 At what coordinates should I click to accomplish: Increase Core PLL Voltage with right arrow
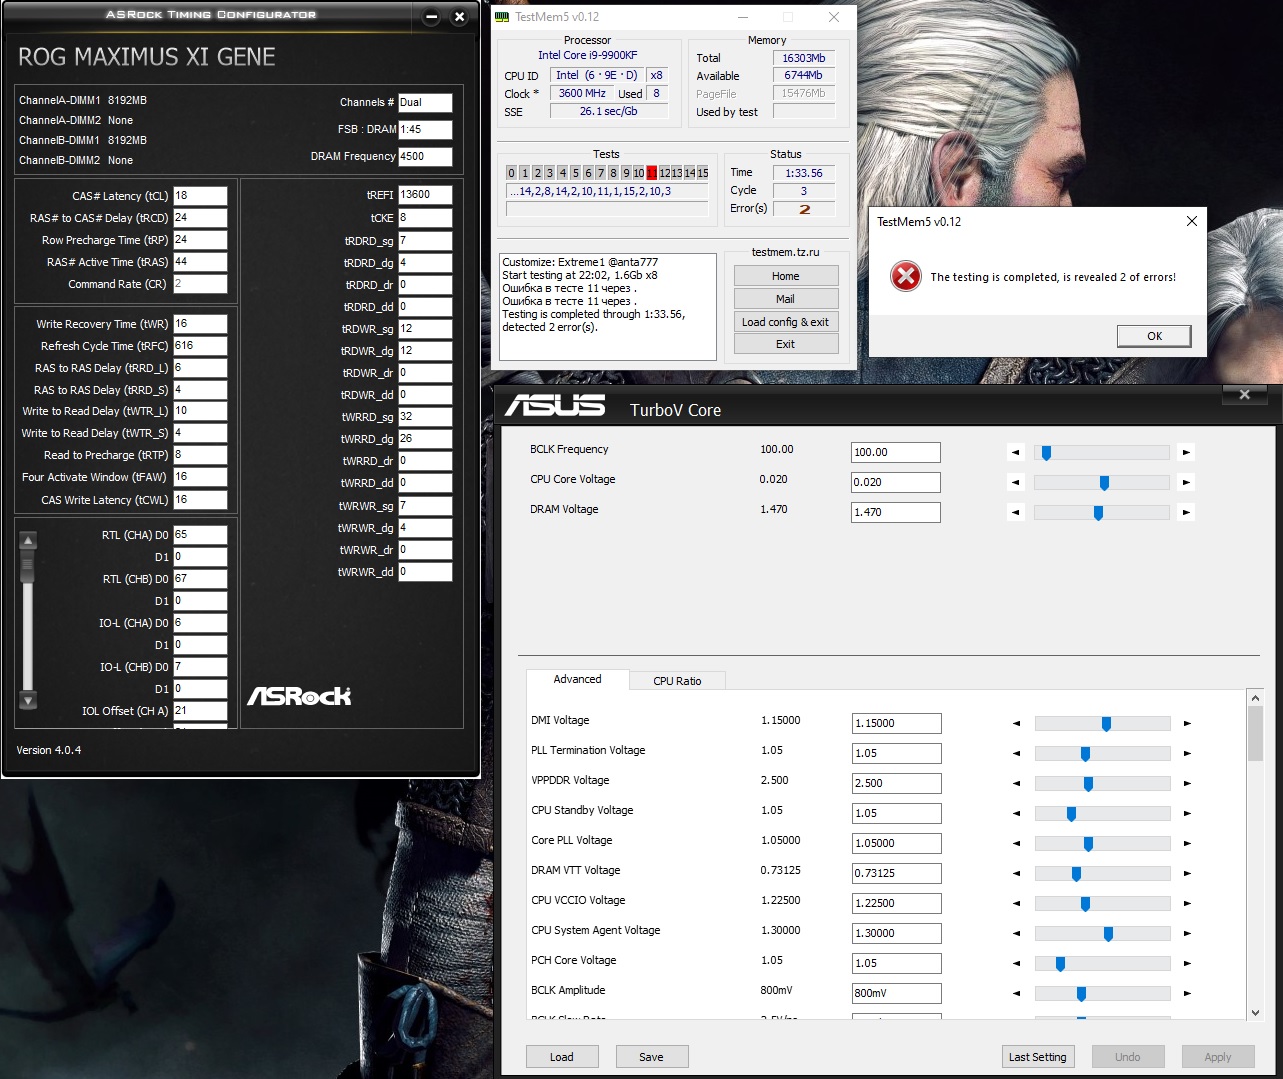[1187, 843]
